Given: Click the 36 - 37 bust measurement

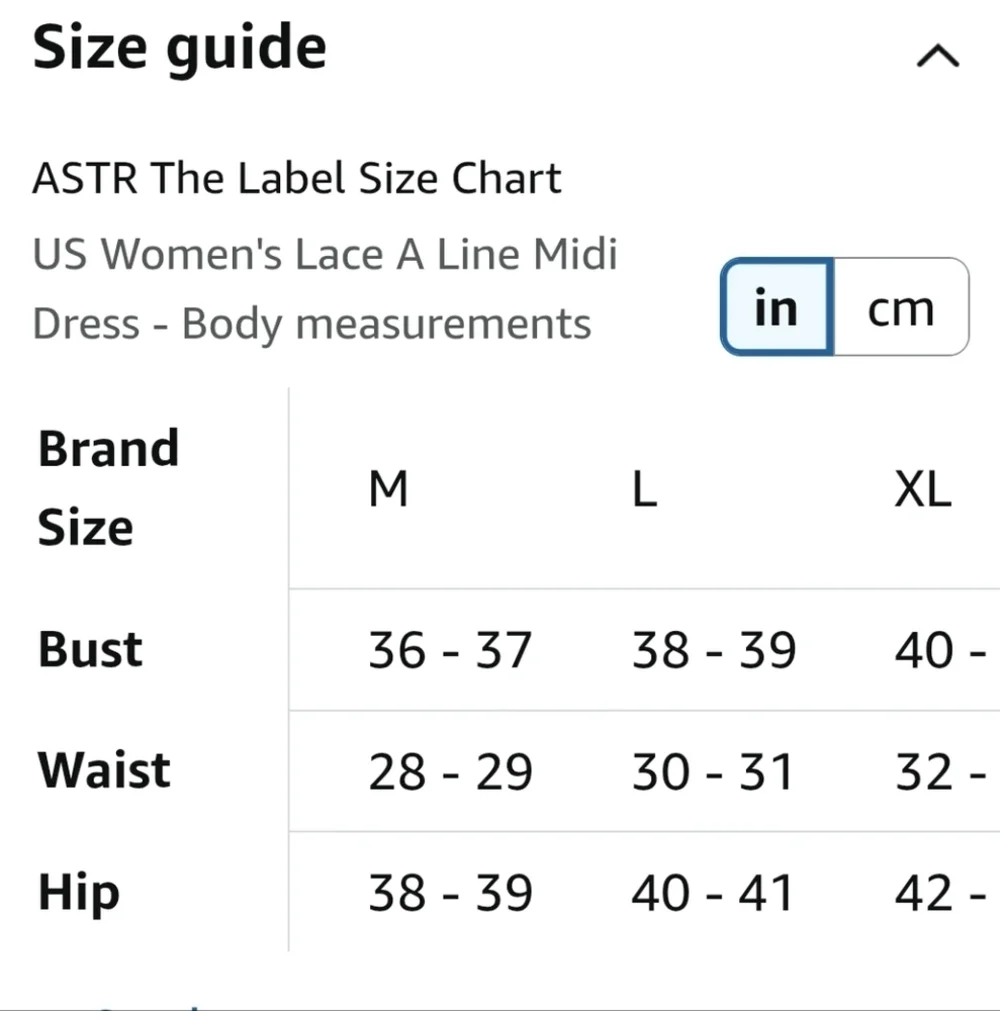Looking at the screenshot, I should pyautogui.click(x=449, y=651).
